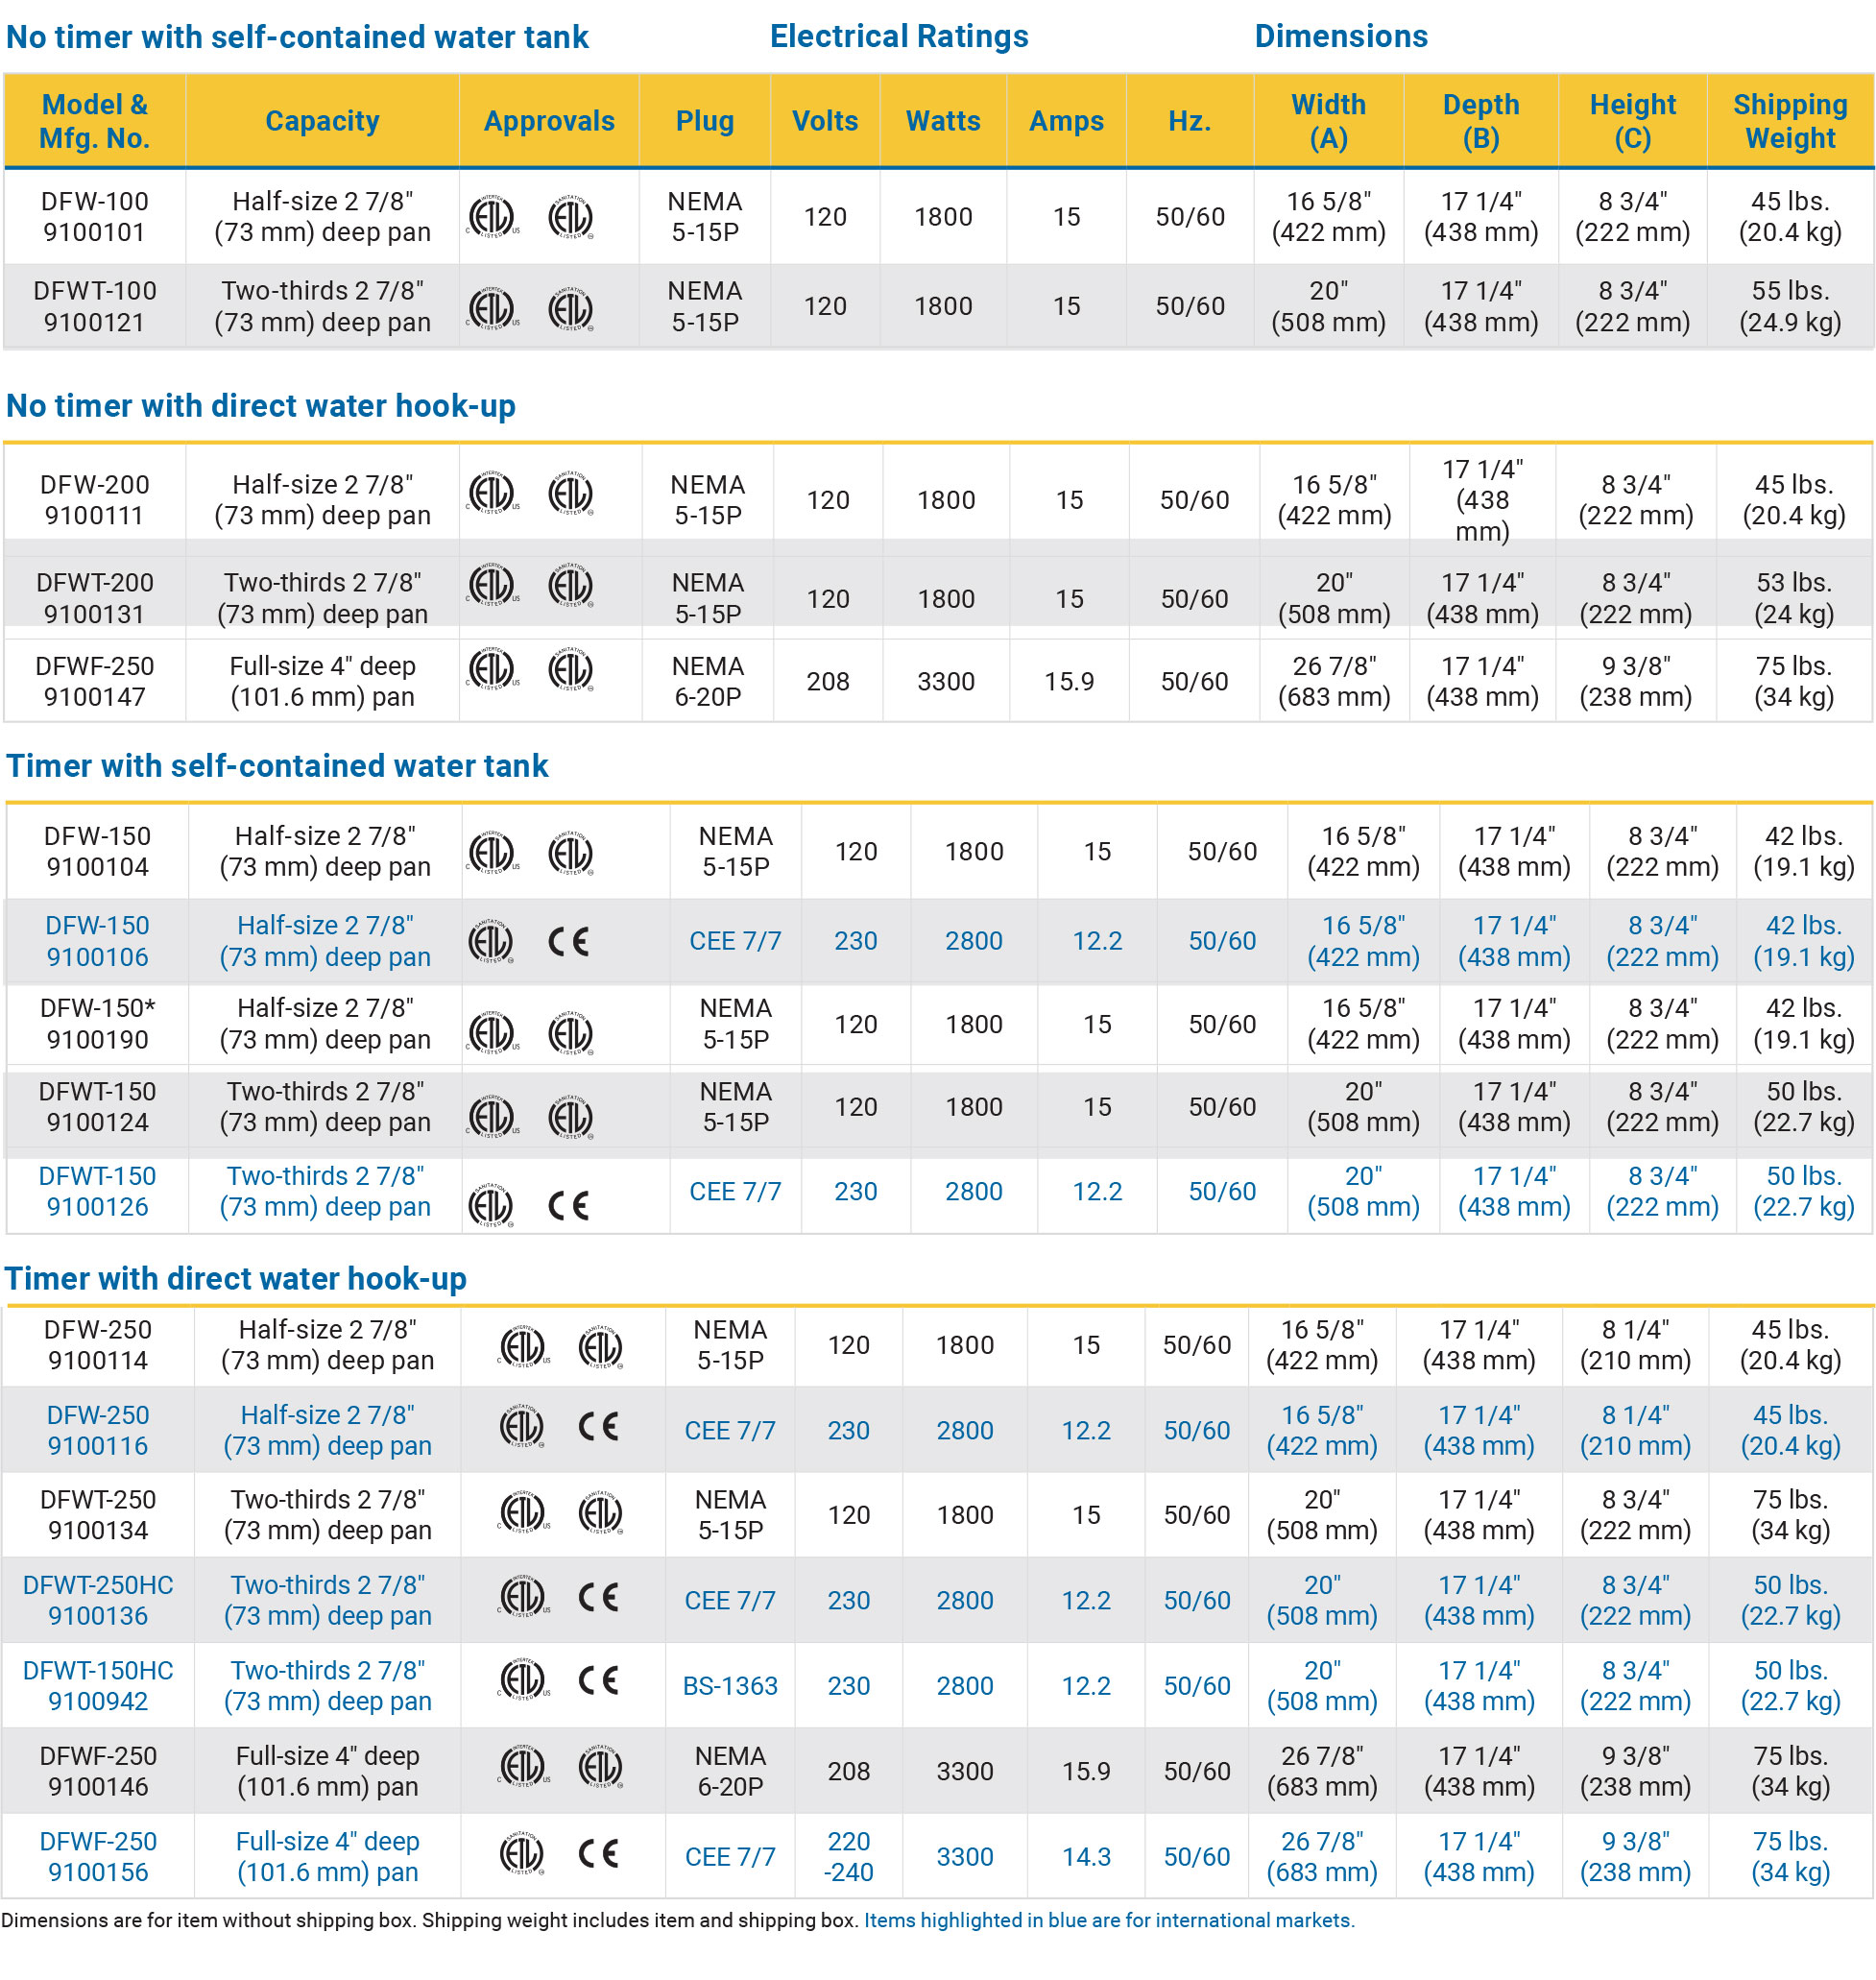Viewport: 1876px width, 1980px height.
Task: Click the blue DFWT-150HC 9100942 model text
Action: (x=98, y=1685)
